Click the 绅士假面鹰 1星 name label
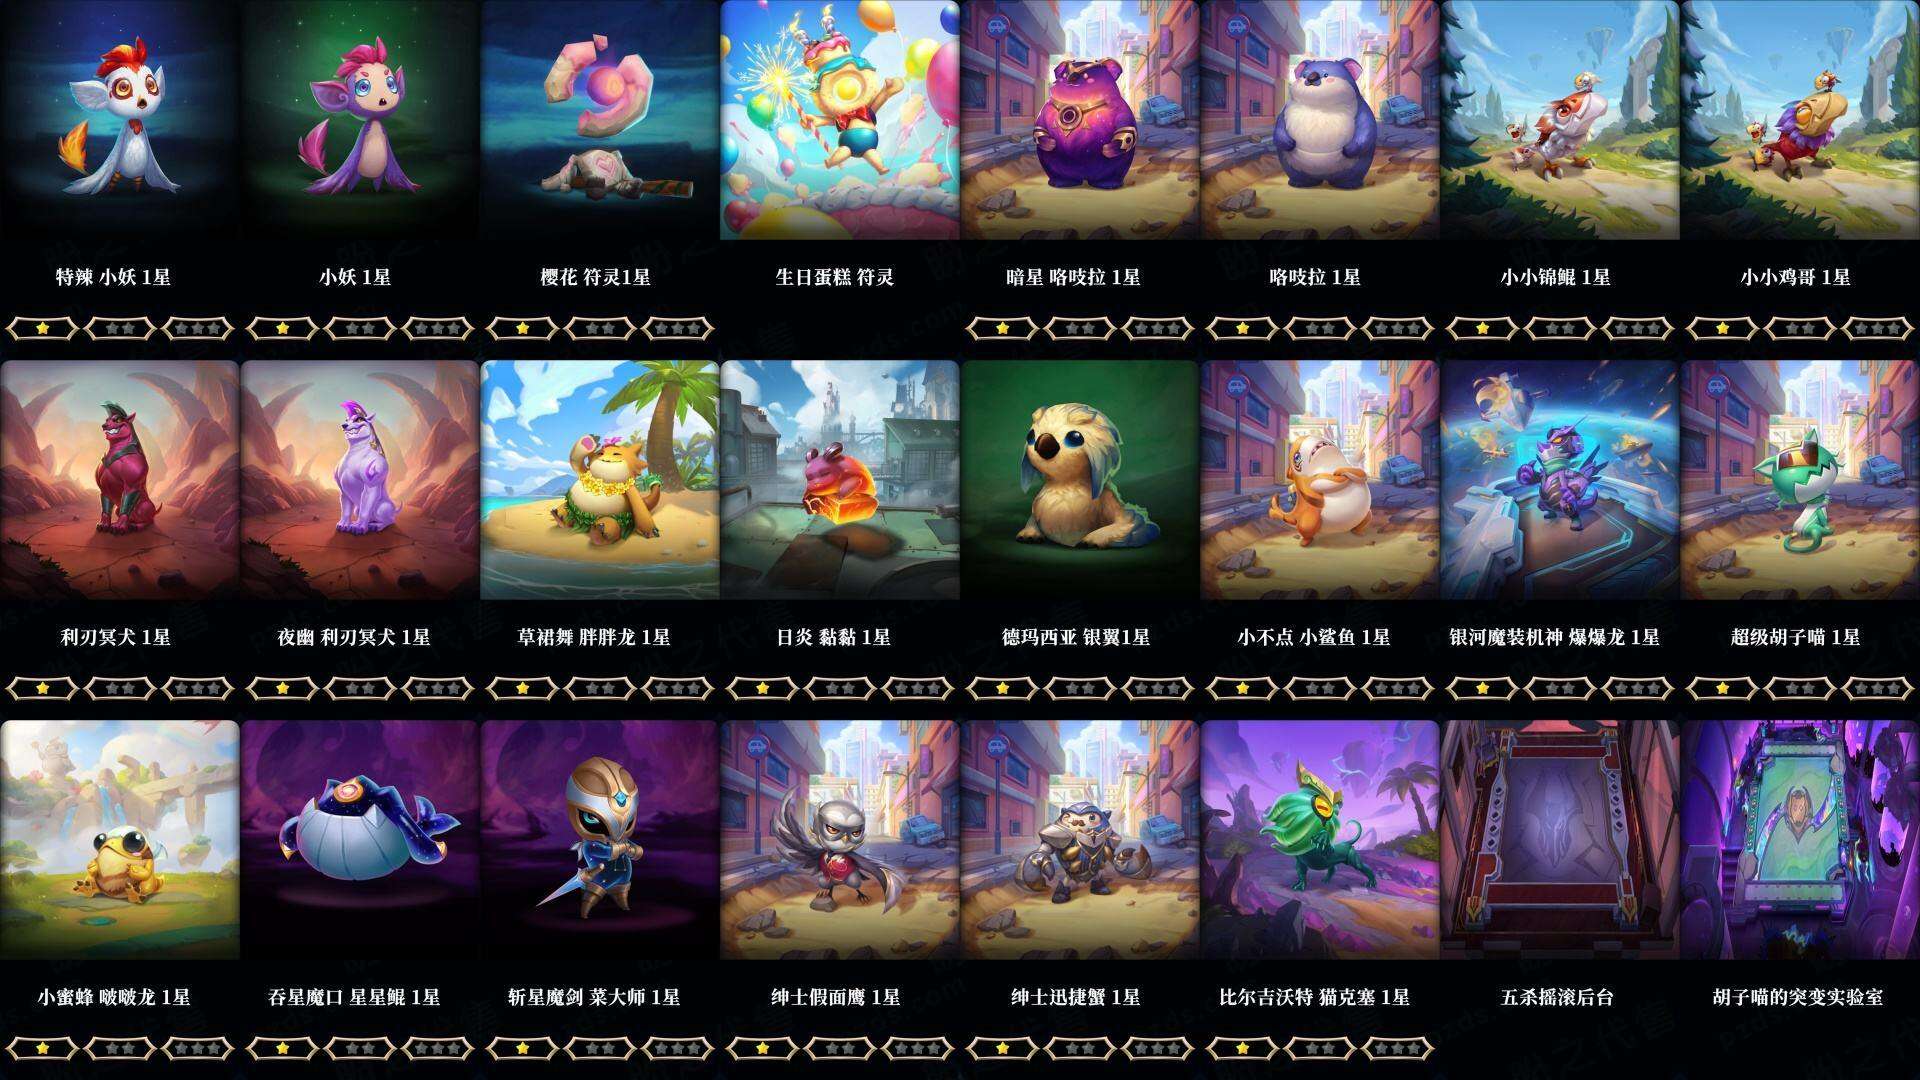Viewport: 1920px width, 1080px height. [x=836, y=997]
